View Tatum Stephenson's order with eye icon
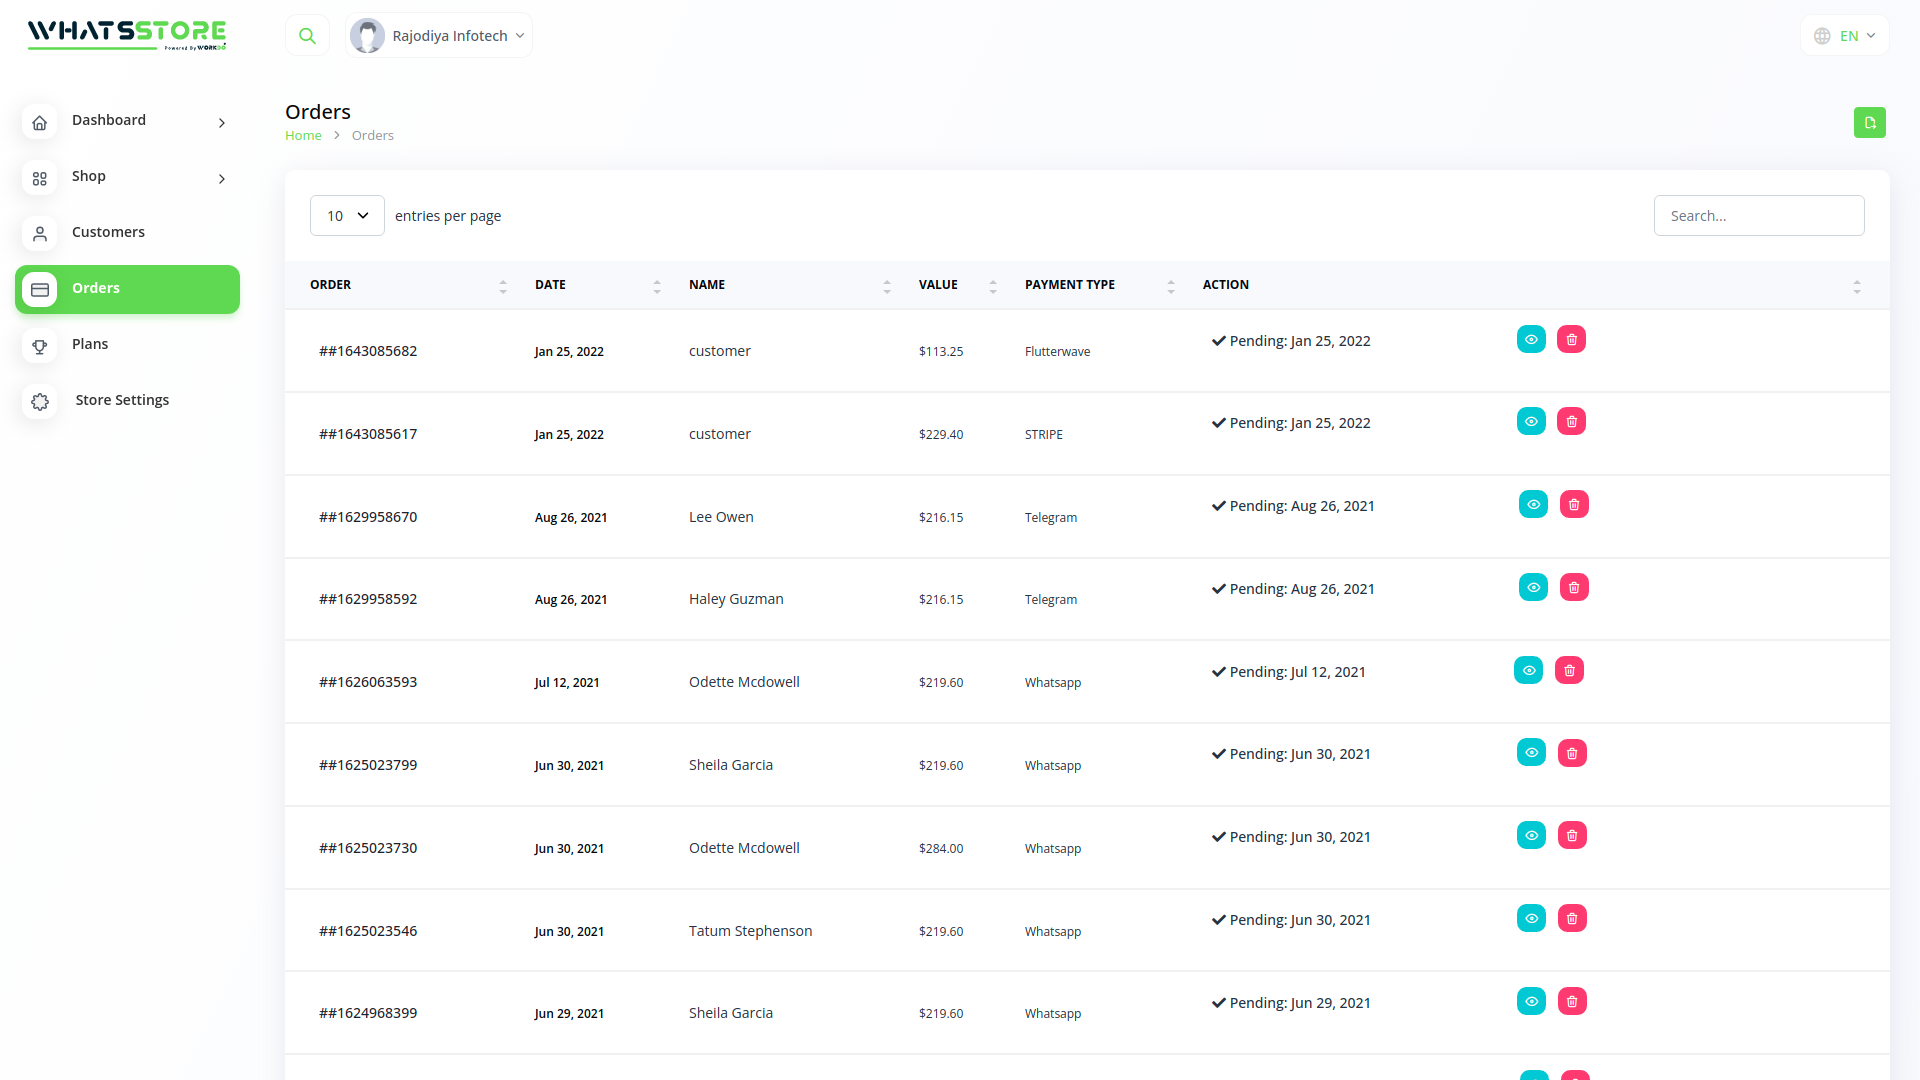Screen dimensions: 1920x1080 [x=1531, y=919]
